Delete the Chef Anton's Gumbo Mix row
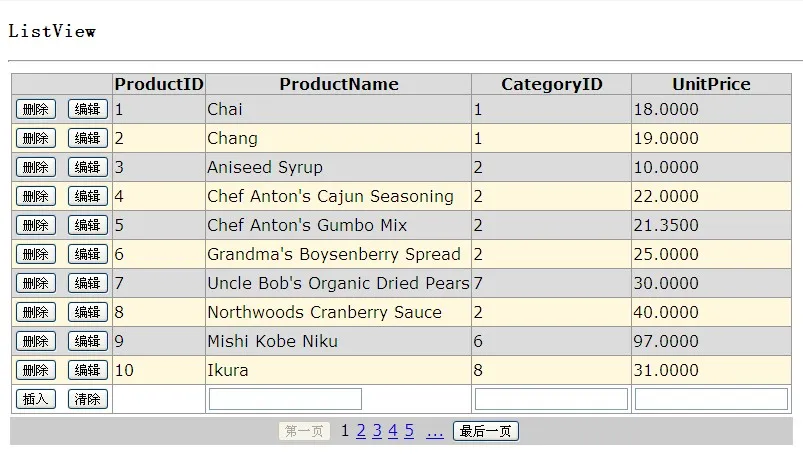This screenshot has height=460, width=803. point(35,225)
